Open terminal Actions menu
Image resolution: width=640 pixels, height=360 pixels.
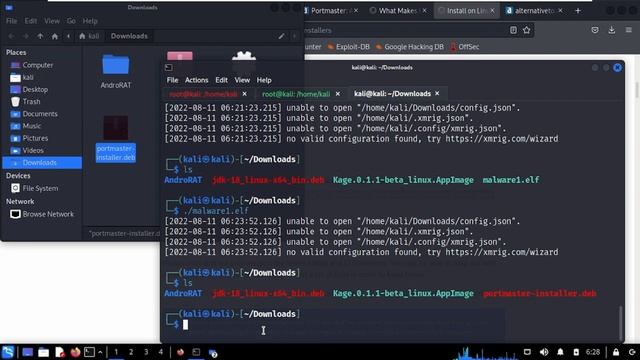pyautogui.click(x=196, y=80)
